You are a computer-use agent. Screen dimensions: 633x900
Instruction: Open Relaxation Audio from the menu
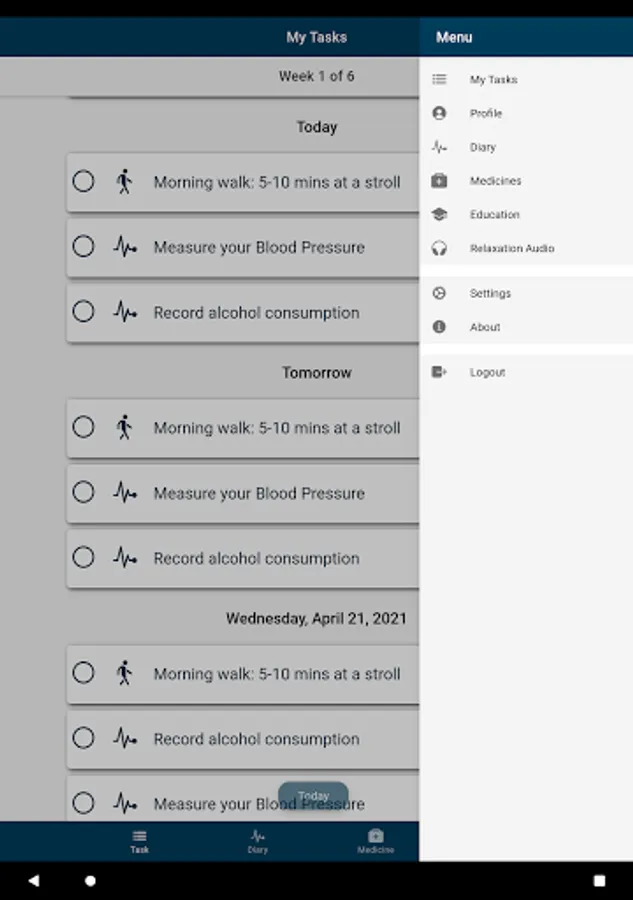512,248
